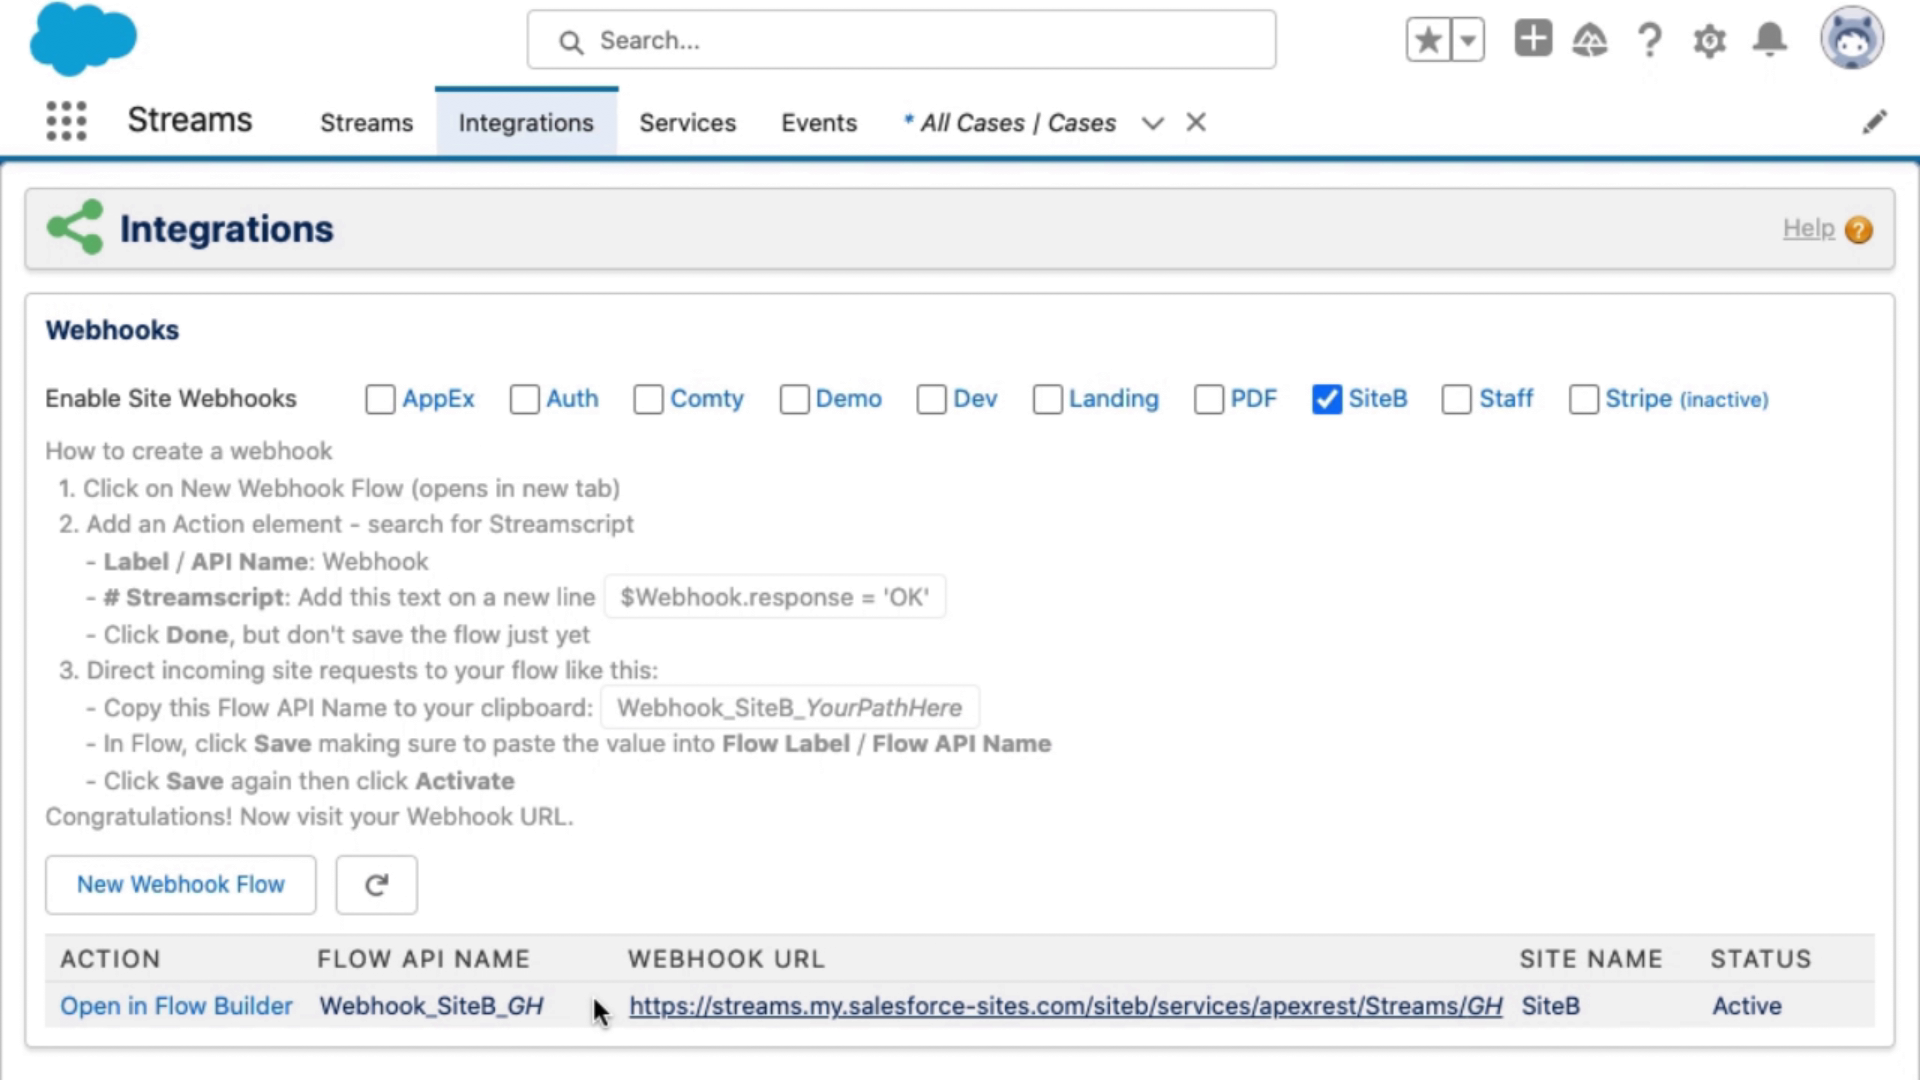This screenshot has width=1920, height=1080.
Task: Click the Streams app name label
Action: [190, 120]
